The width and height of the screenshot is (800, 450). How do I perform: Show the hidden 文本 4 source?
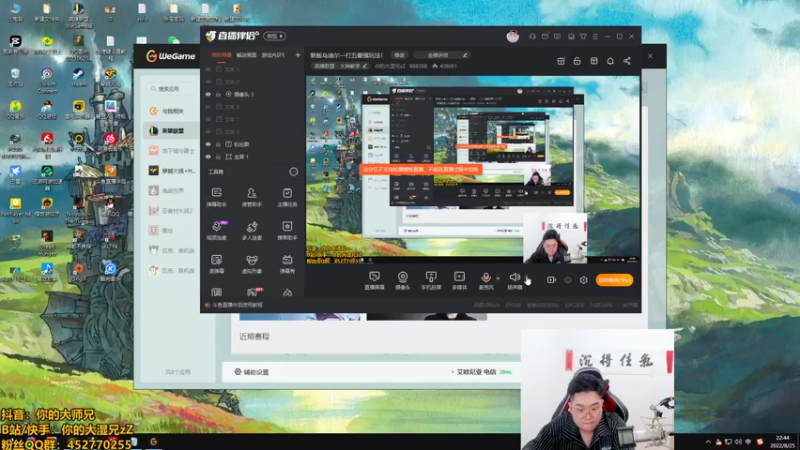pyautogui.click(x=208, y=107)
